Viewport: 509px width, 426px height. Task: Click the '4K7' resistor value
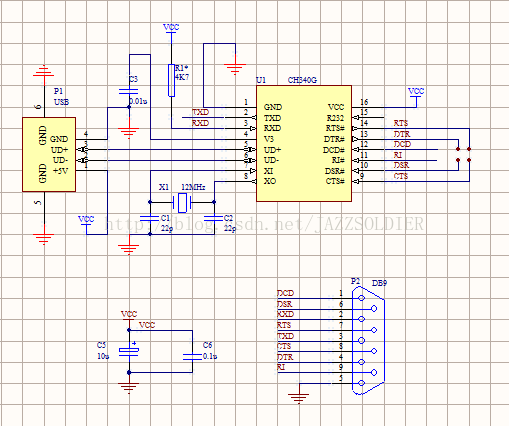[182, 77]
